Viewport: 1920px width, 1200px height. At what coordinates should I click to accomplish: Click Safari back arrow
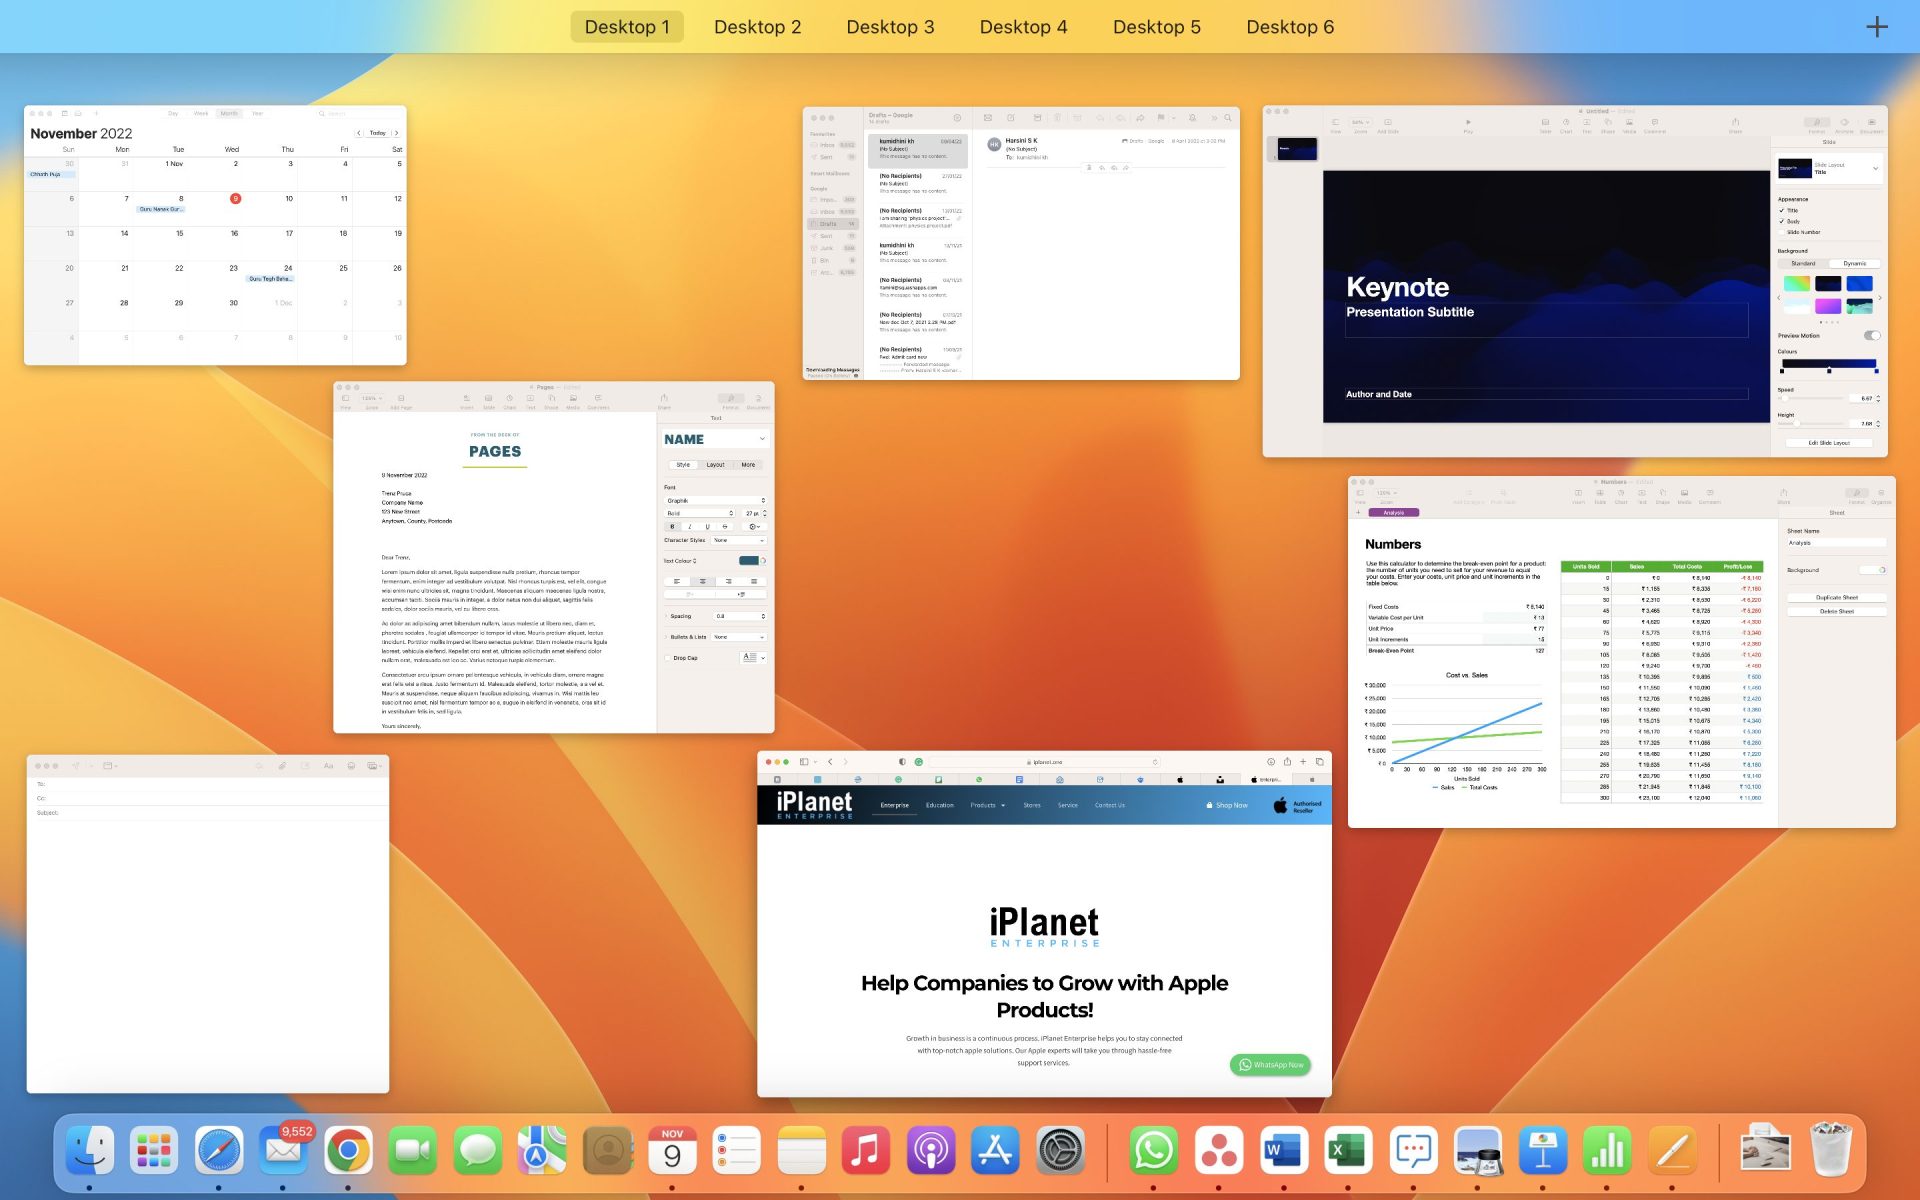(x=830, y=762)
